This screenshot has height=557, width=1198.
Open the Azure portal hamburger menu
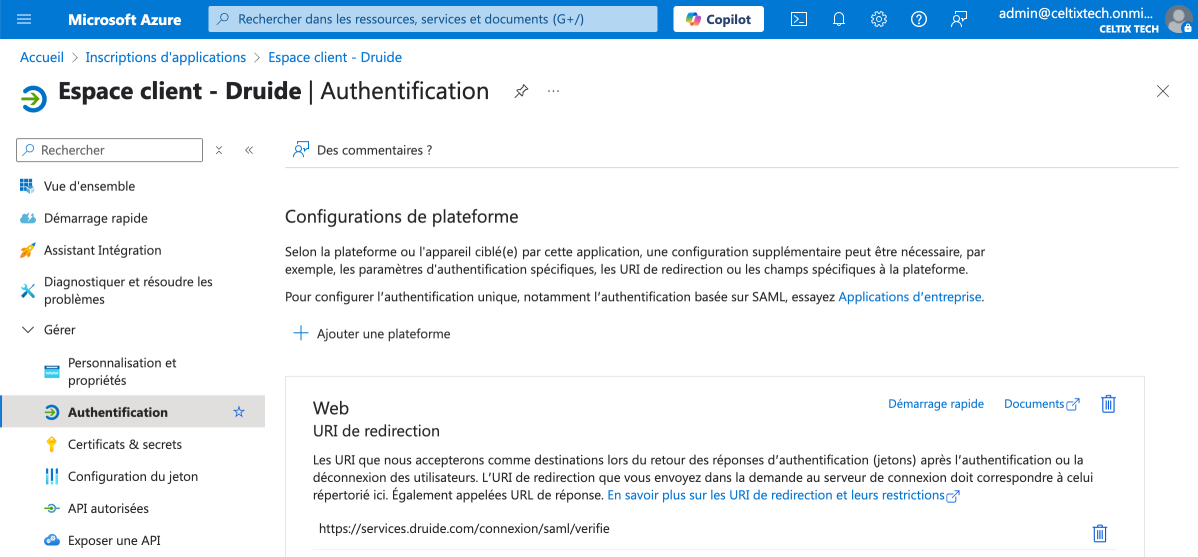tap(25, 19)
